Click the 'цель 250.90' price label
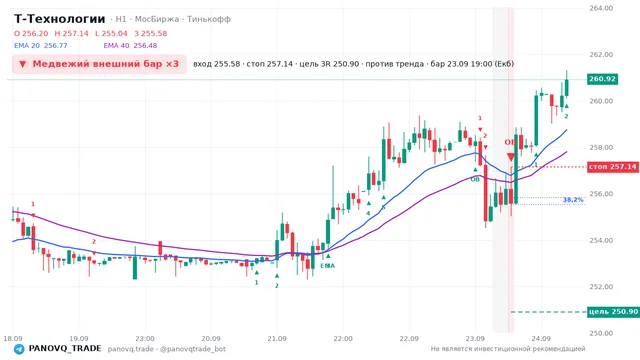Viewport: 640px width, 360px height. [613, 312]
